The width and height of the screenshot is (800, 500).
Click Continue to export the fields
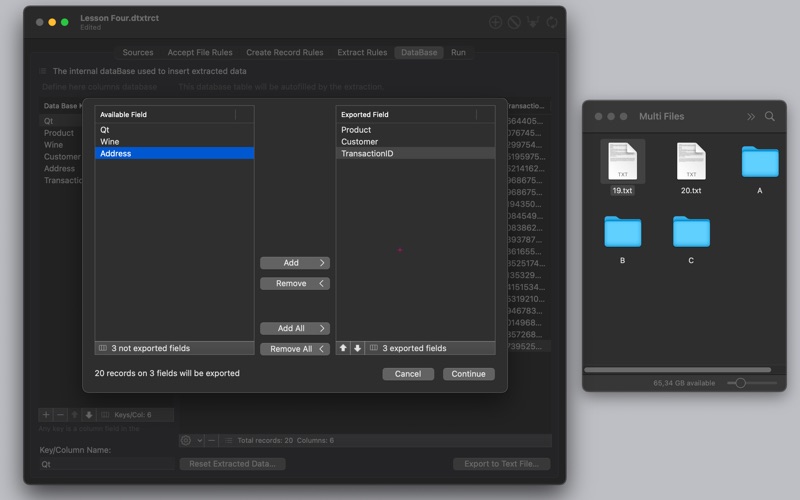pos(468,374)
